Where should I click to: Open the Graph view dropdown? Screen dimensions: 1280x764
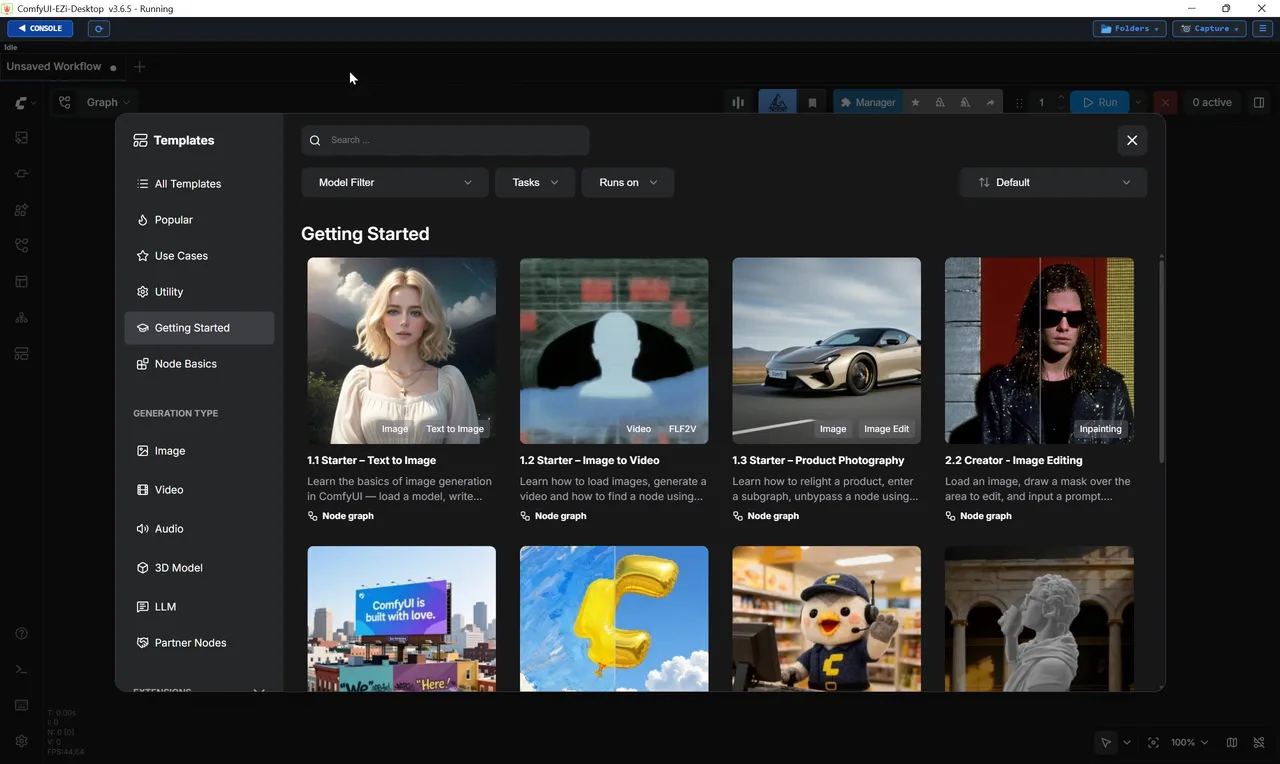coord(108,102)
